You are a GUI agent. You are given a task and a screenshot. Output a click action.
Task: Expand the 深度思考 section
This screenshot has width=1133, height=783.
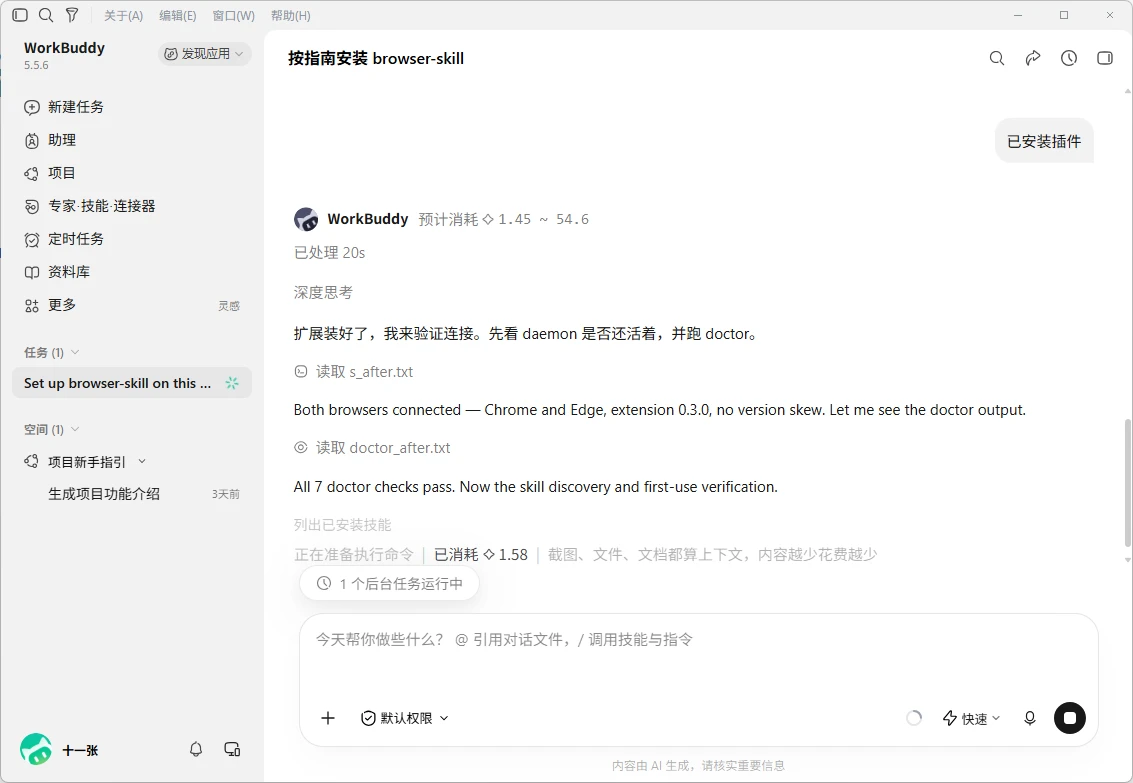[324, 293]
